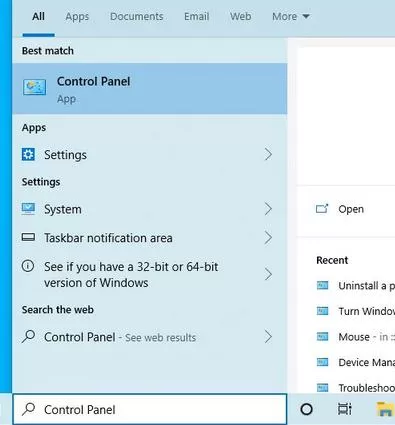
Task: Switch to the Web filter tab
Action: coord(240,16)
